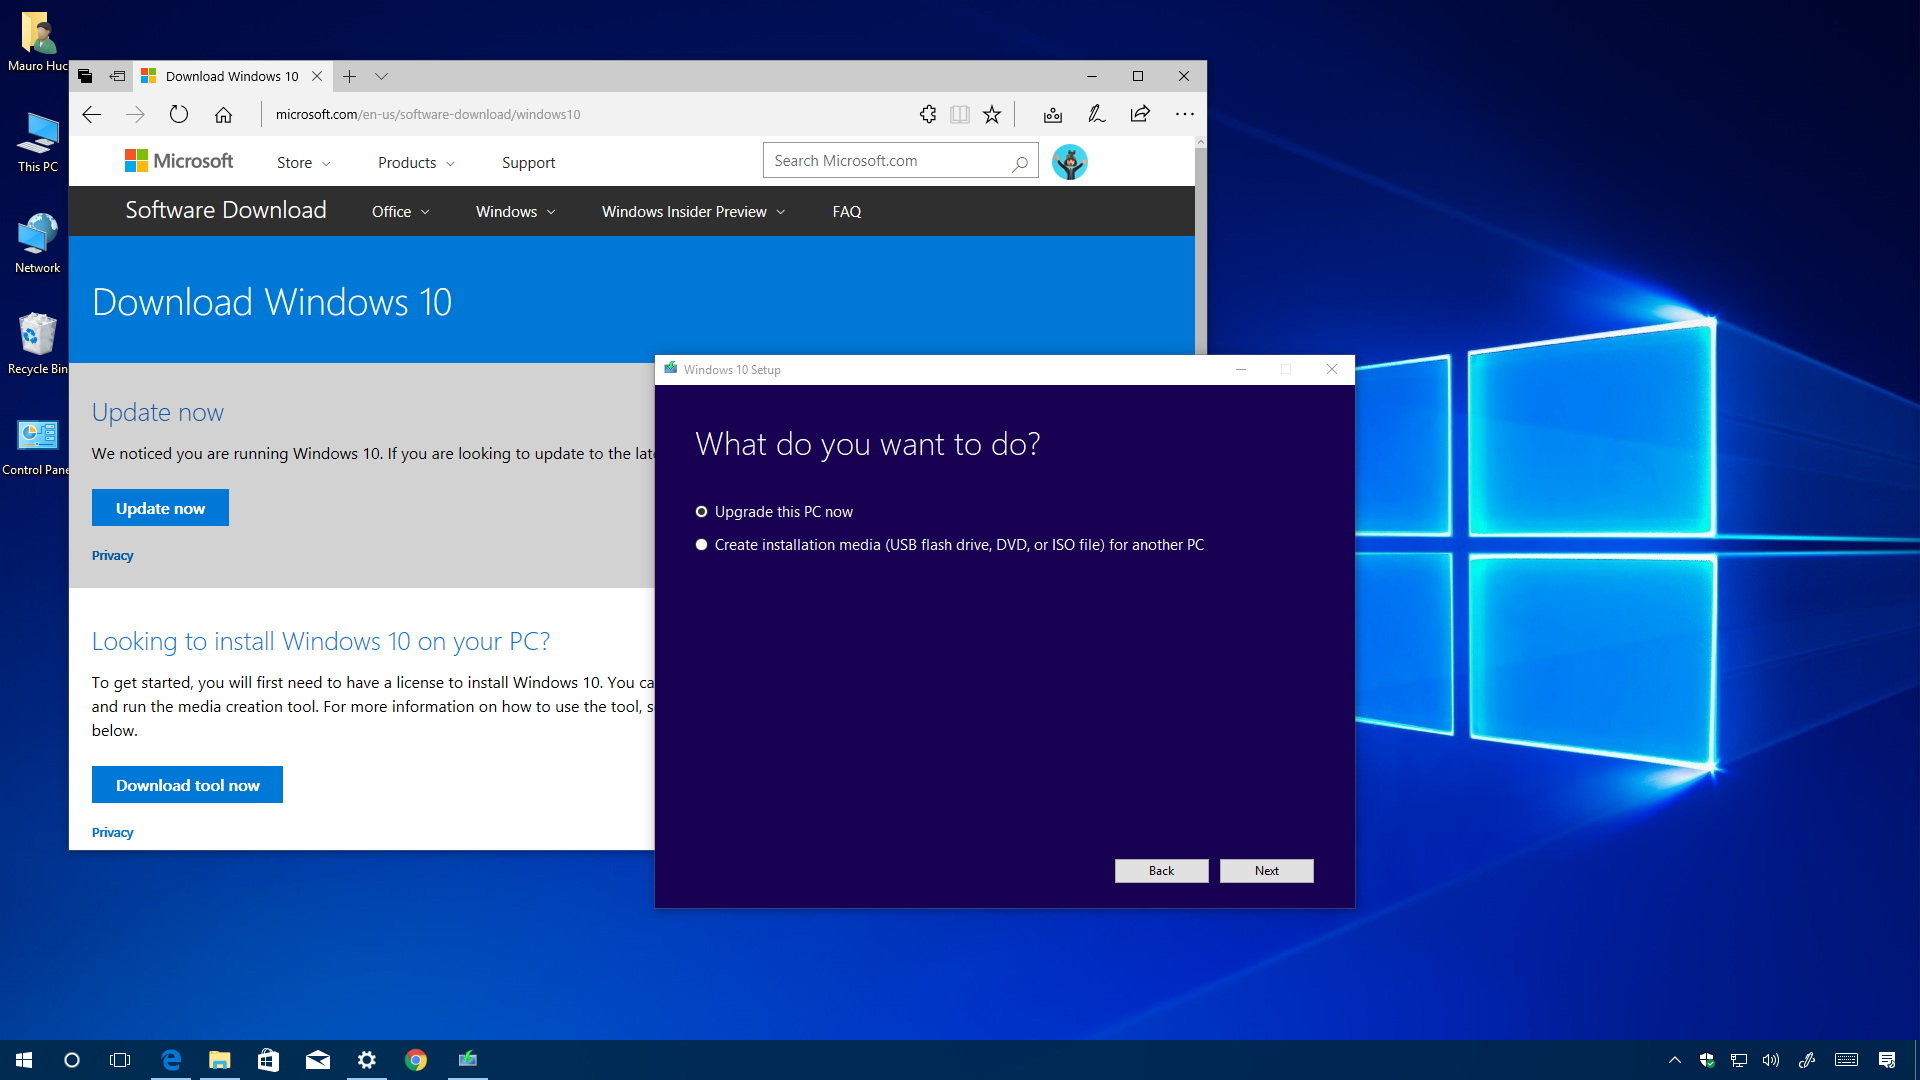Open the Support menu item
This screenshot has width=1920, height=1080.
pos(527,162)
